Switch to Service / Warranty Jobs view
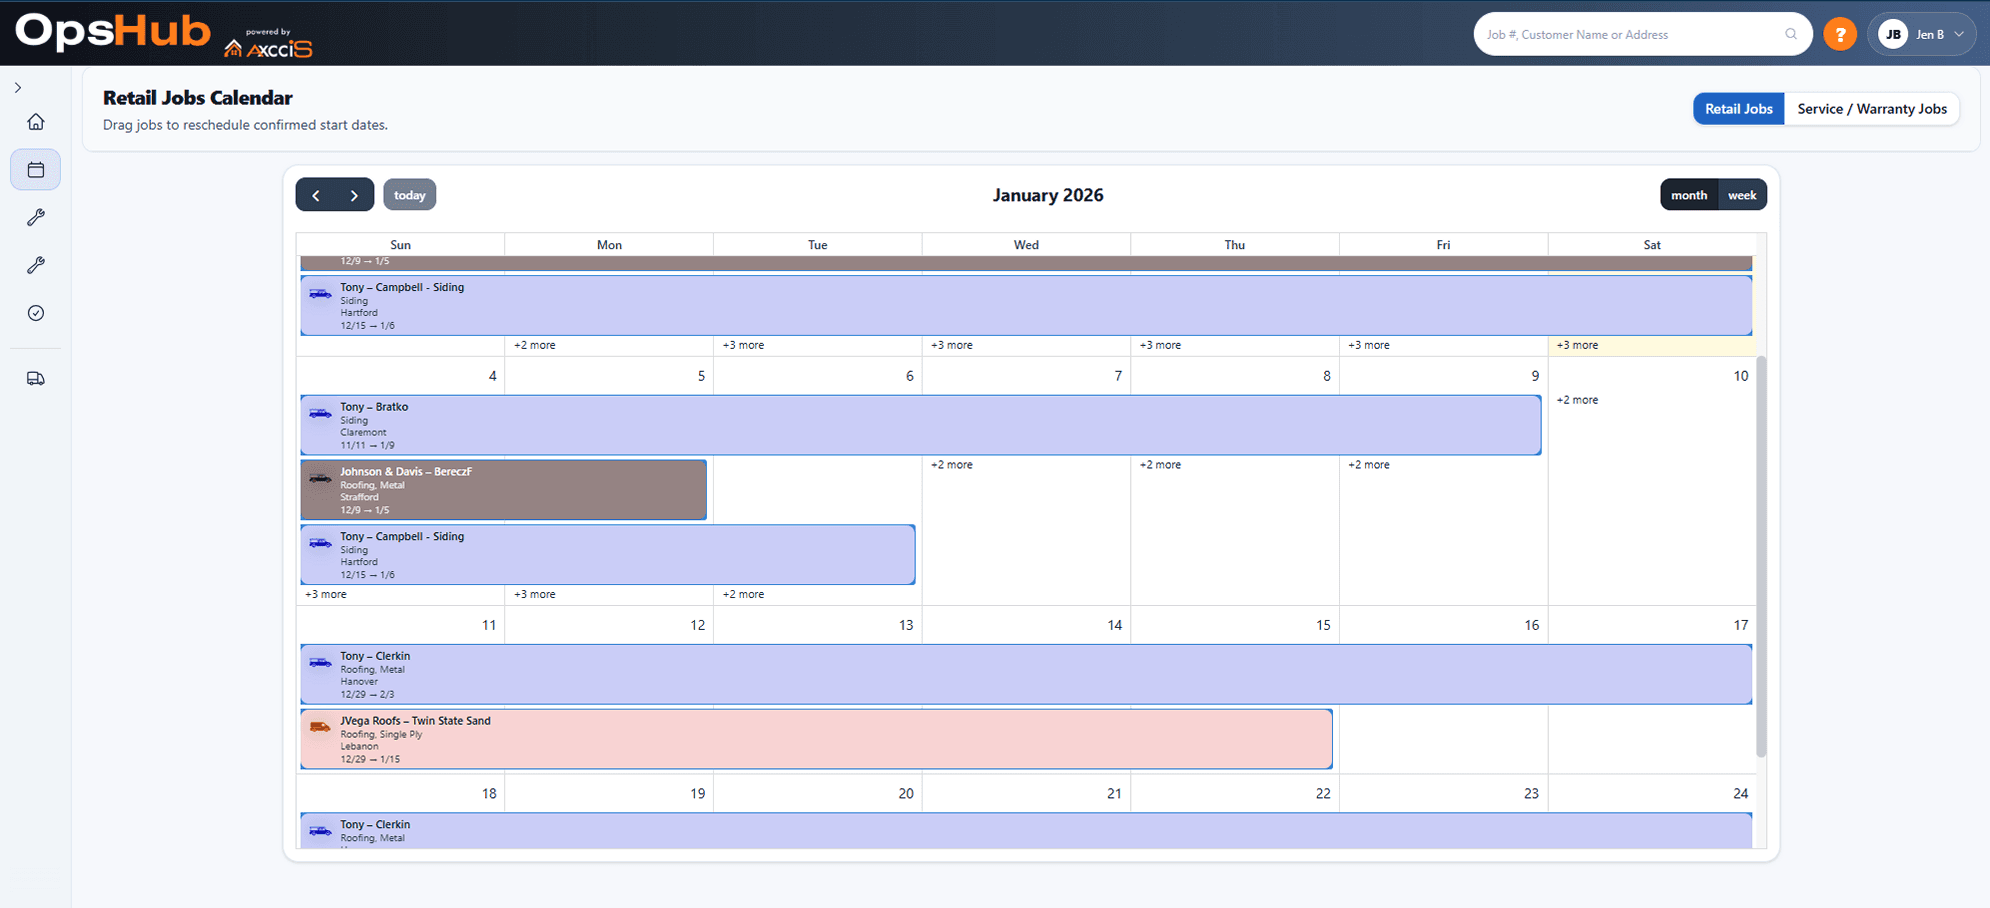This screenshot has height=908, width=1990. click(1872, 108)
